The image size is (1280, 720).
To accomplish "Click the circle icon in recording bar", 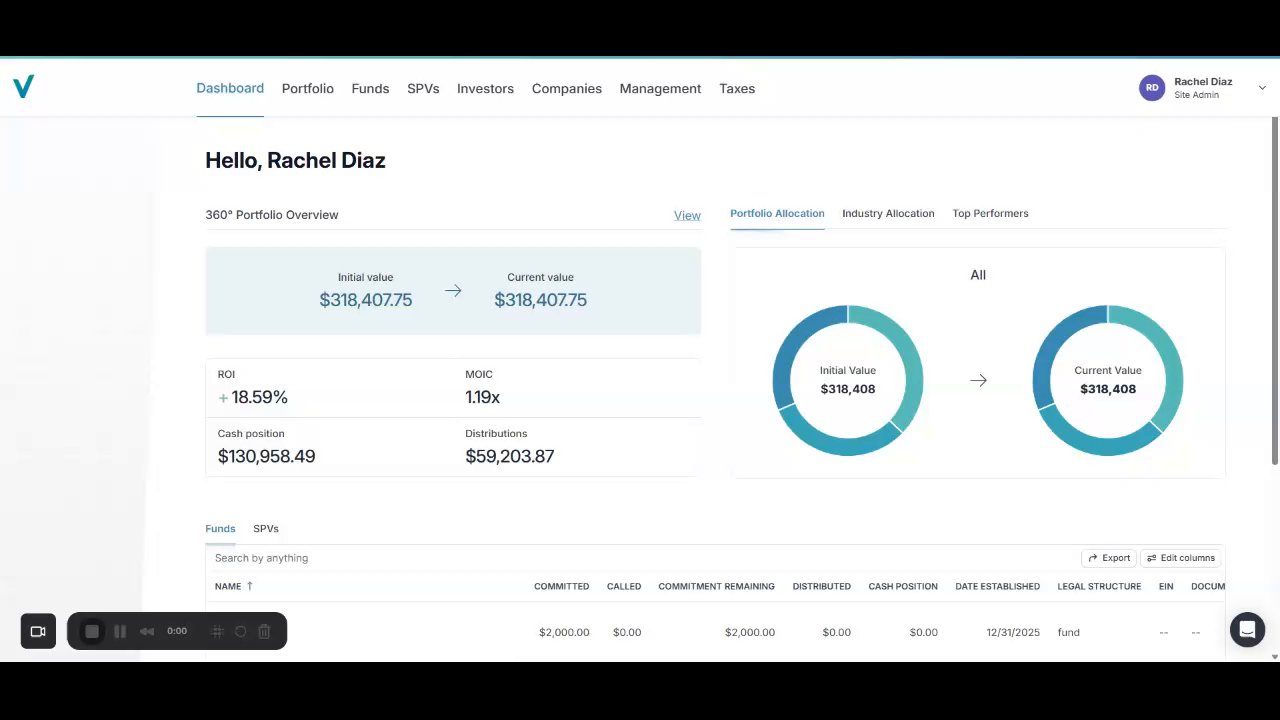I will (x=240, y=631).
